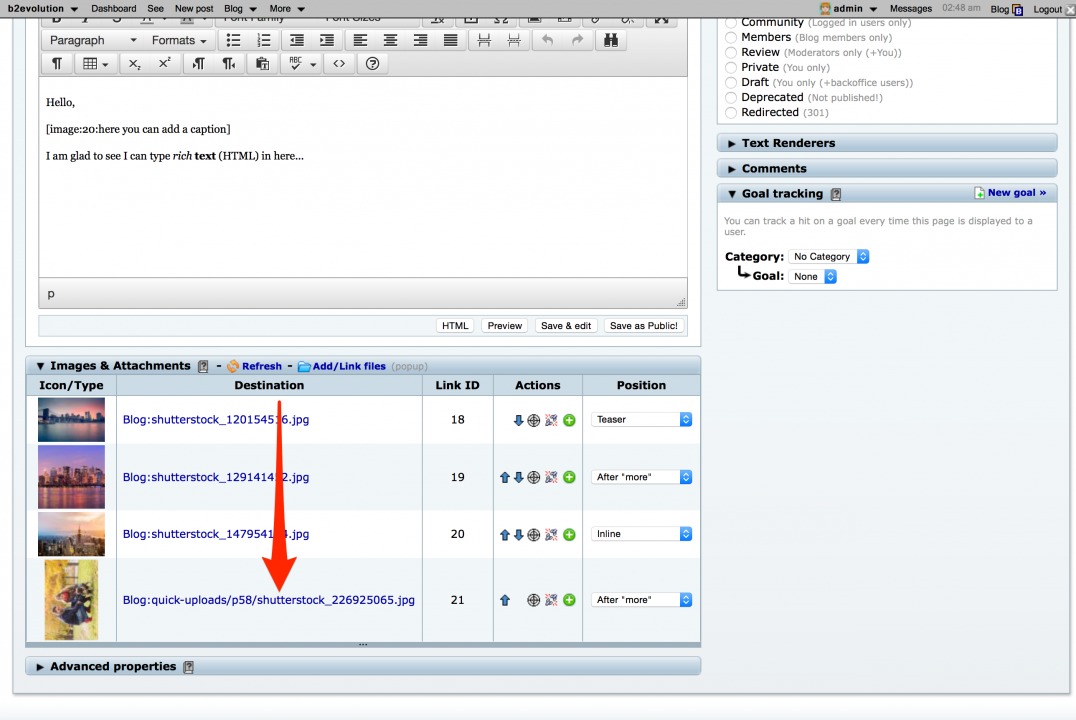The width and height of the screenshot is (1076, 720).
Task: Select Review visibility radio button
Action: click(x=731, y=53)
